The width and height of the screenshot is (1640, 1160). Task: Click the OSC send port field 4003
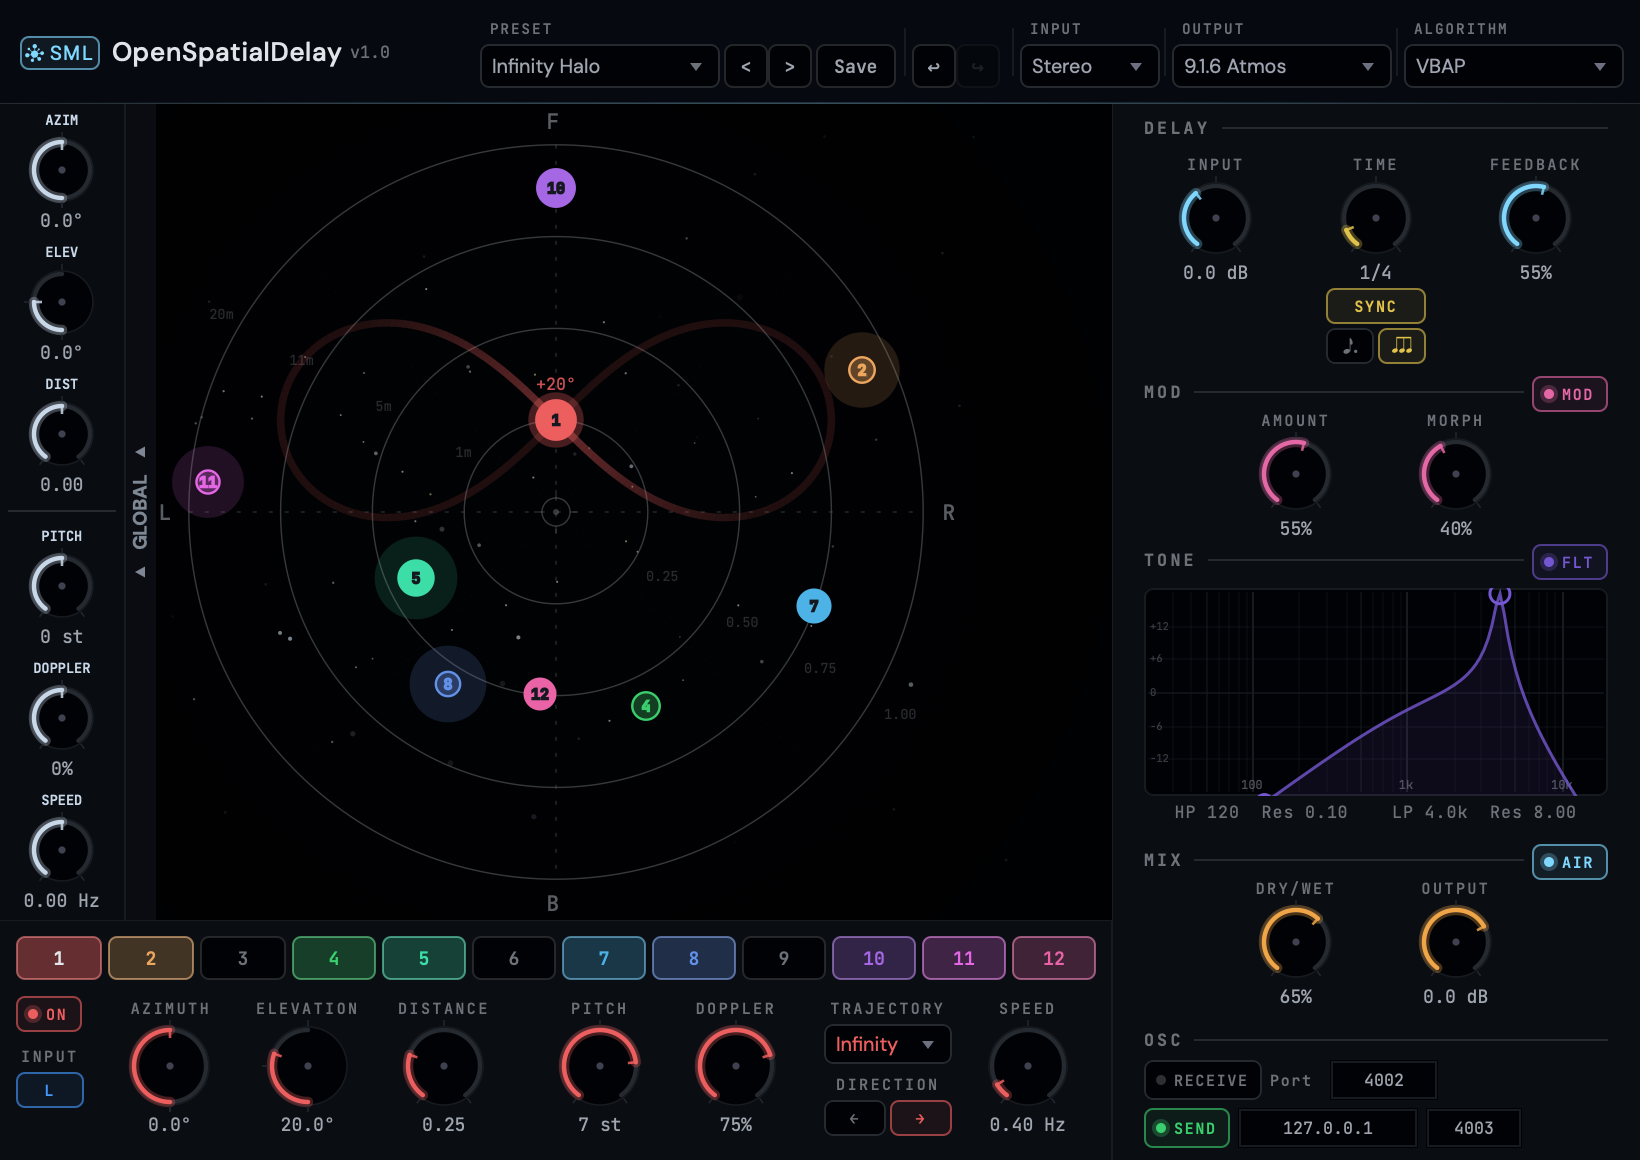[1474, 1128]
